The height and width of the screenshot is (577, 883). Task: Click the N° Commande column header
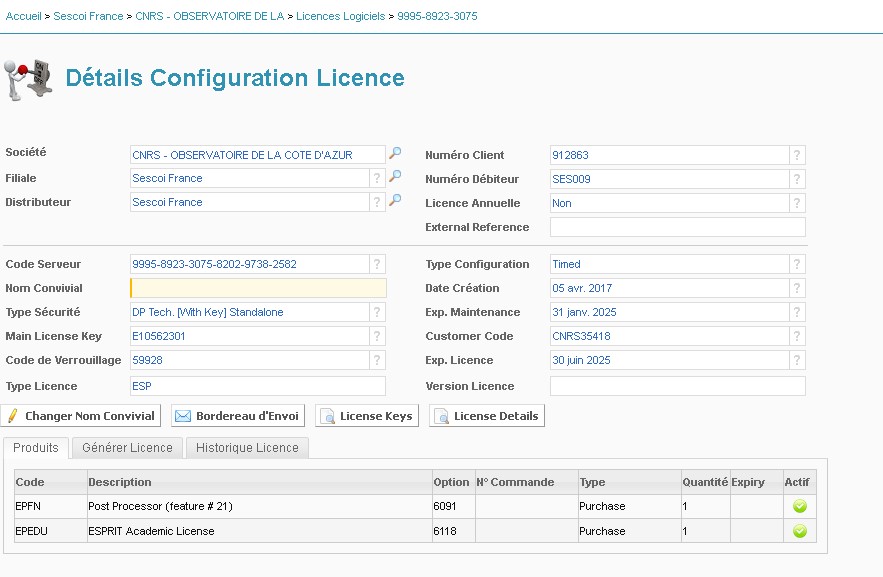[x=527, y=482]
